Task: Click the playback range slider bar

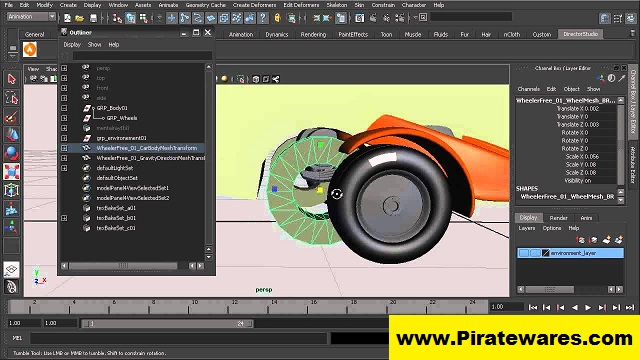Action: [x=167, y=324]
